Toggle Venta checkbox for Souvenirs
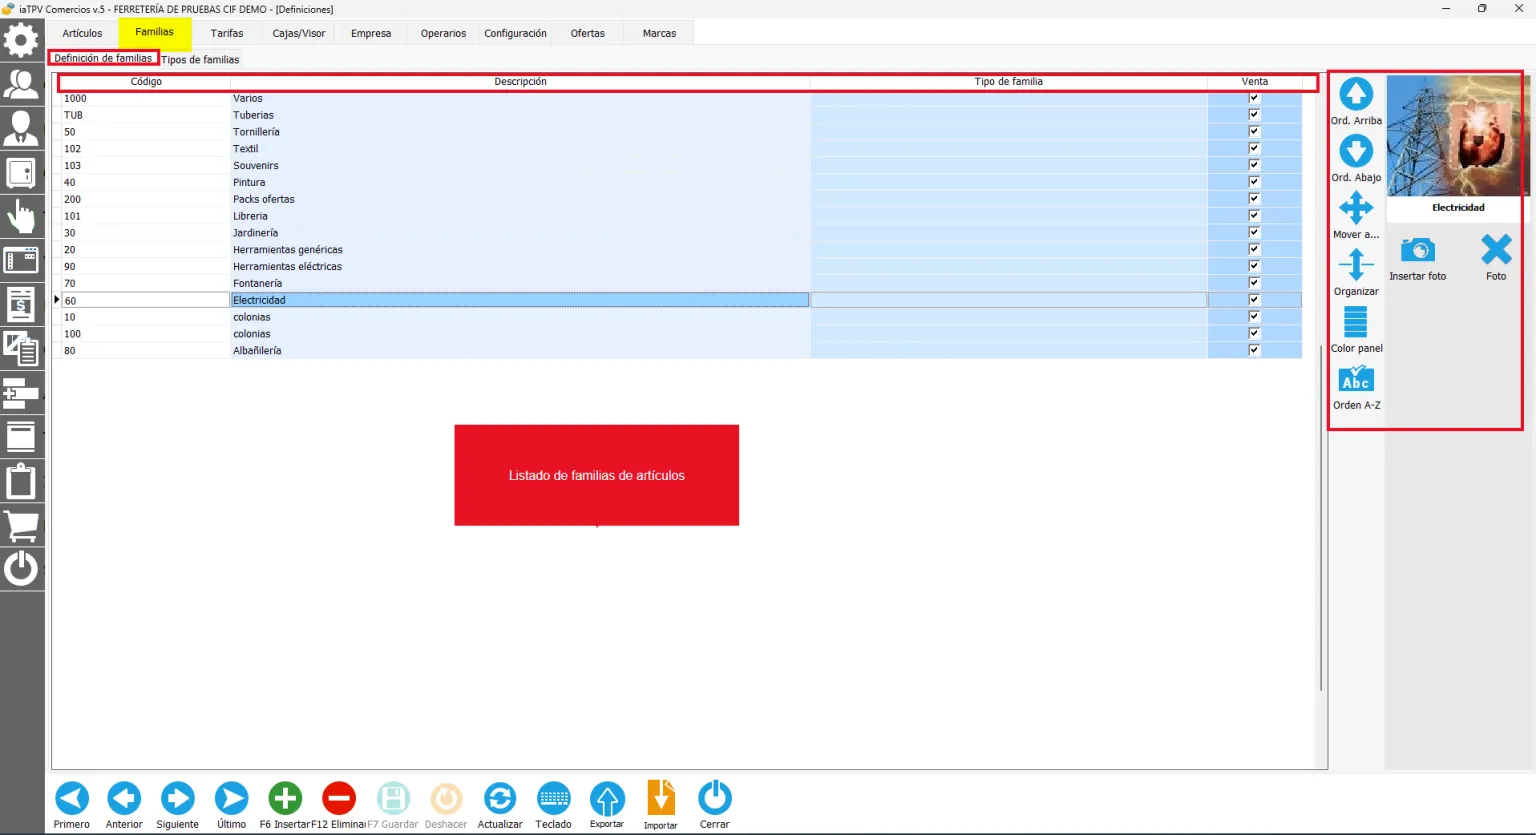 1254,165
